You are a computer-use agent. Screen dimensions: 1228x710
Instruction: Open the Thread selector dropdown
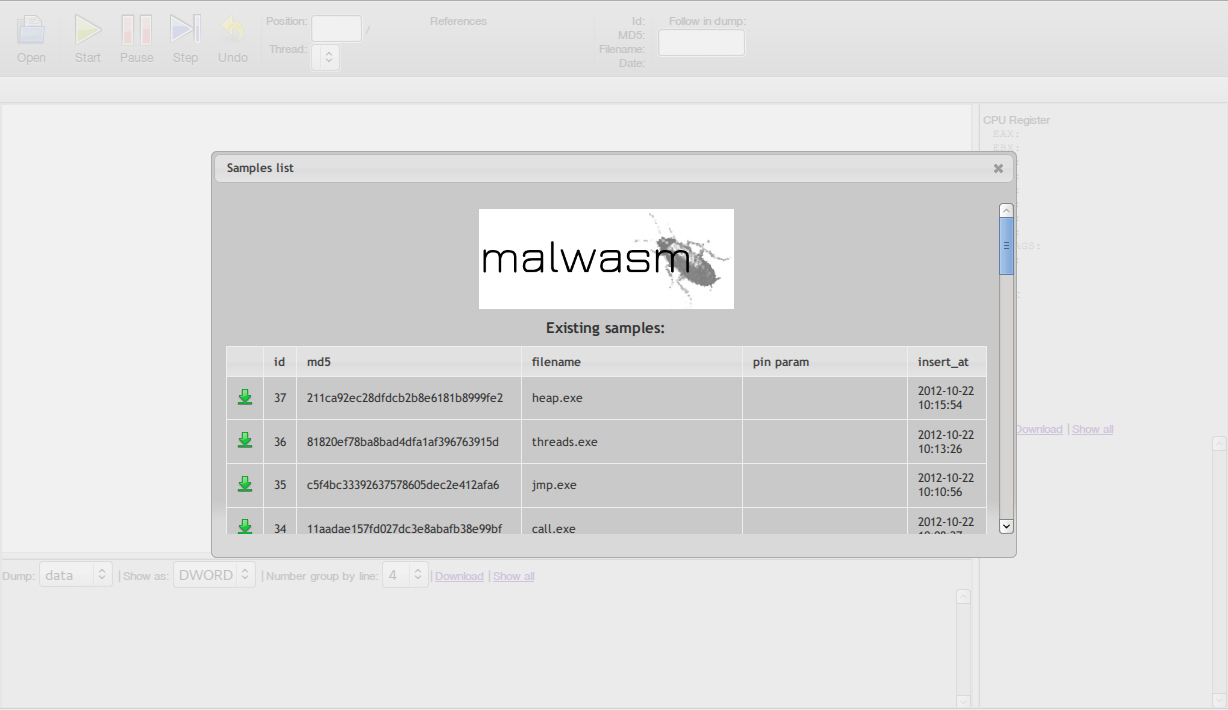[326, 58]
